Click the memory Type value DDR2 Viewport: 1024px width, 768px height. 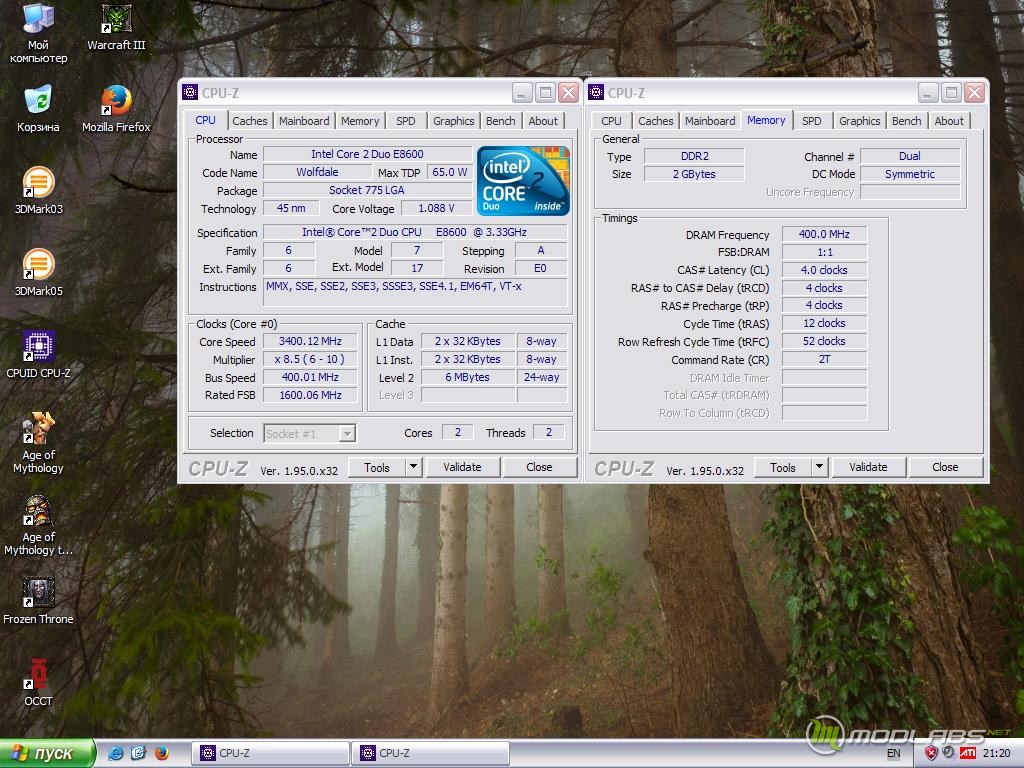694,156
